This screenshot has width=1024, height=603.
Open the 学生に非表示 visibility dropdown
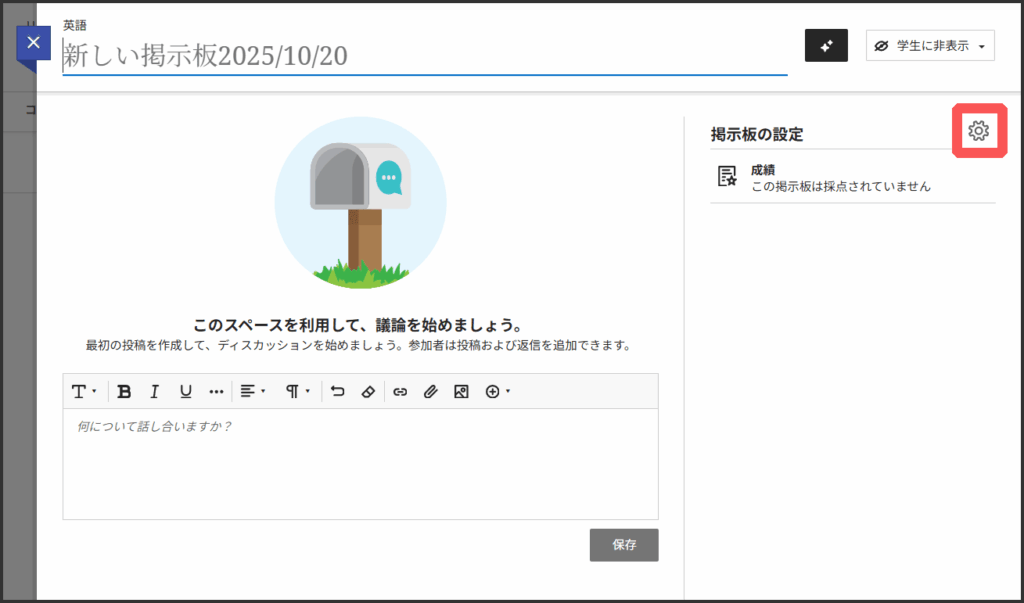(x=930, y=46)
